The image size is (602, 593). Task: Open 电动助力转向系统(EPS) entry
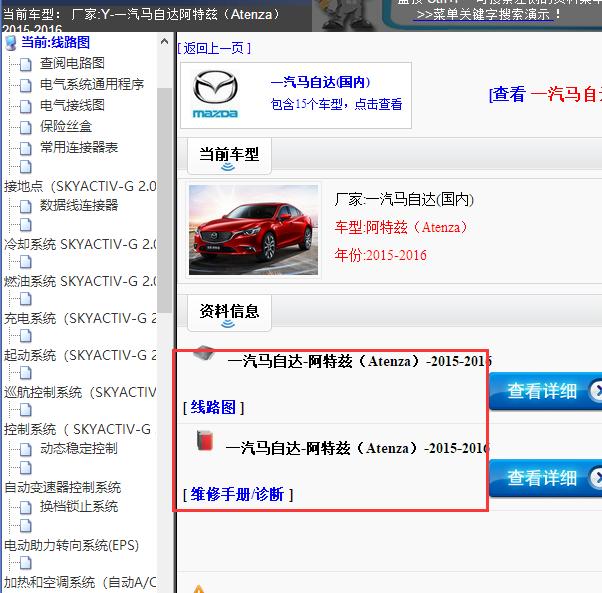(x=71, y=545)
